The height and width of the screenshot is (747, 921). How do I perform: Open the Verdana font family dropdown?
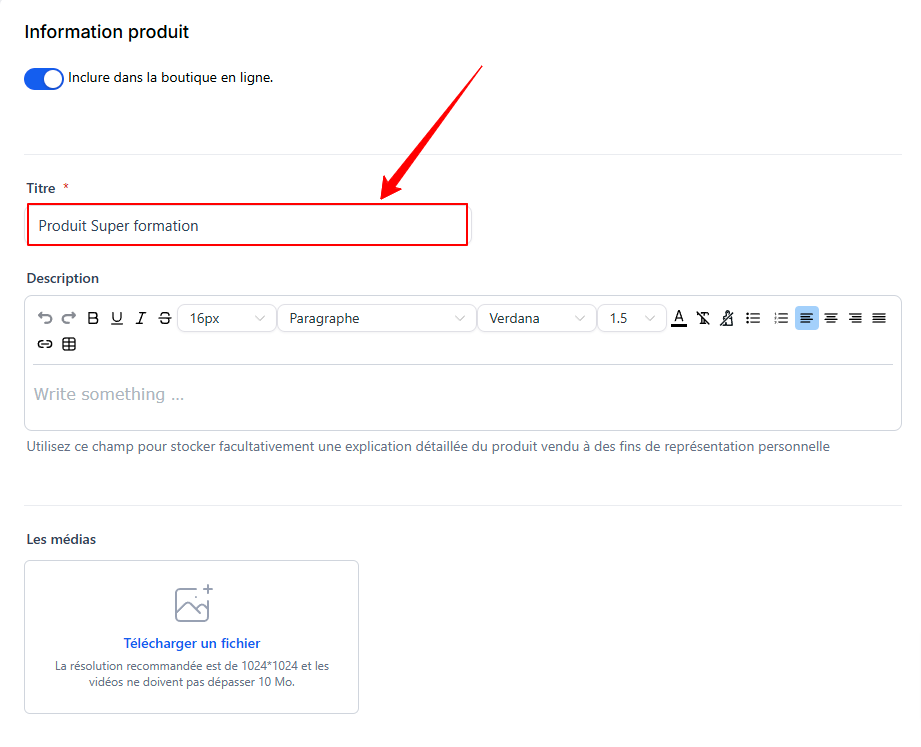(536, 318)
